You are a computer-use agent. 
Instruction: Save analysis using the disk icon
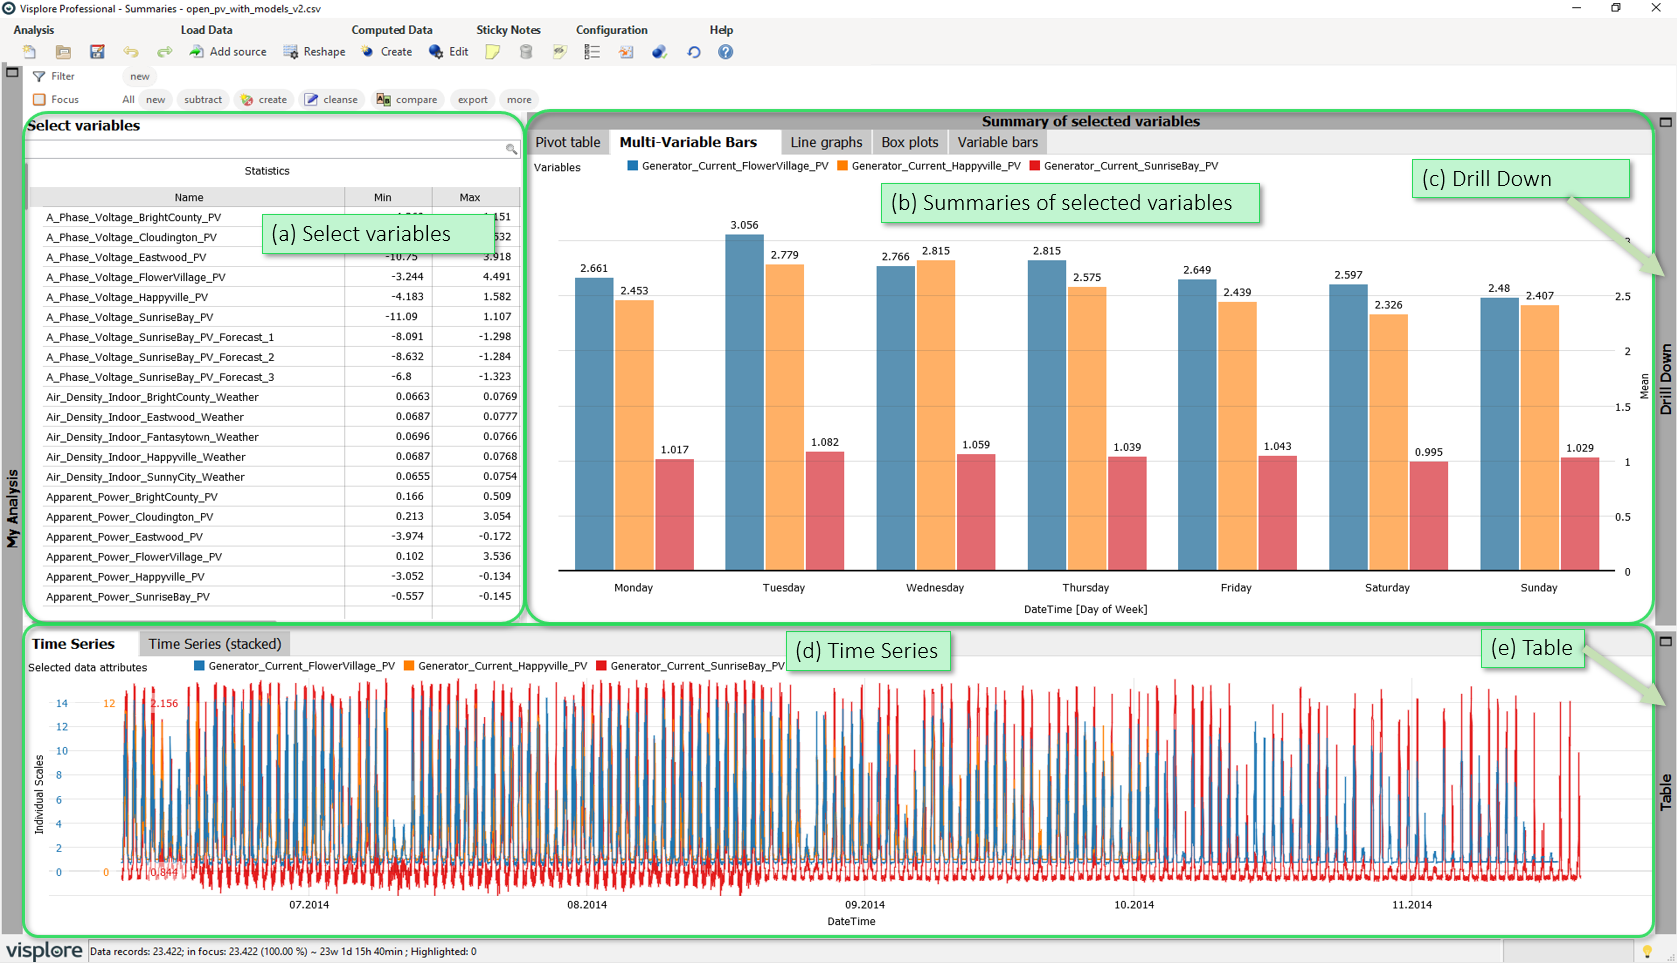tap(97, 52)
